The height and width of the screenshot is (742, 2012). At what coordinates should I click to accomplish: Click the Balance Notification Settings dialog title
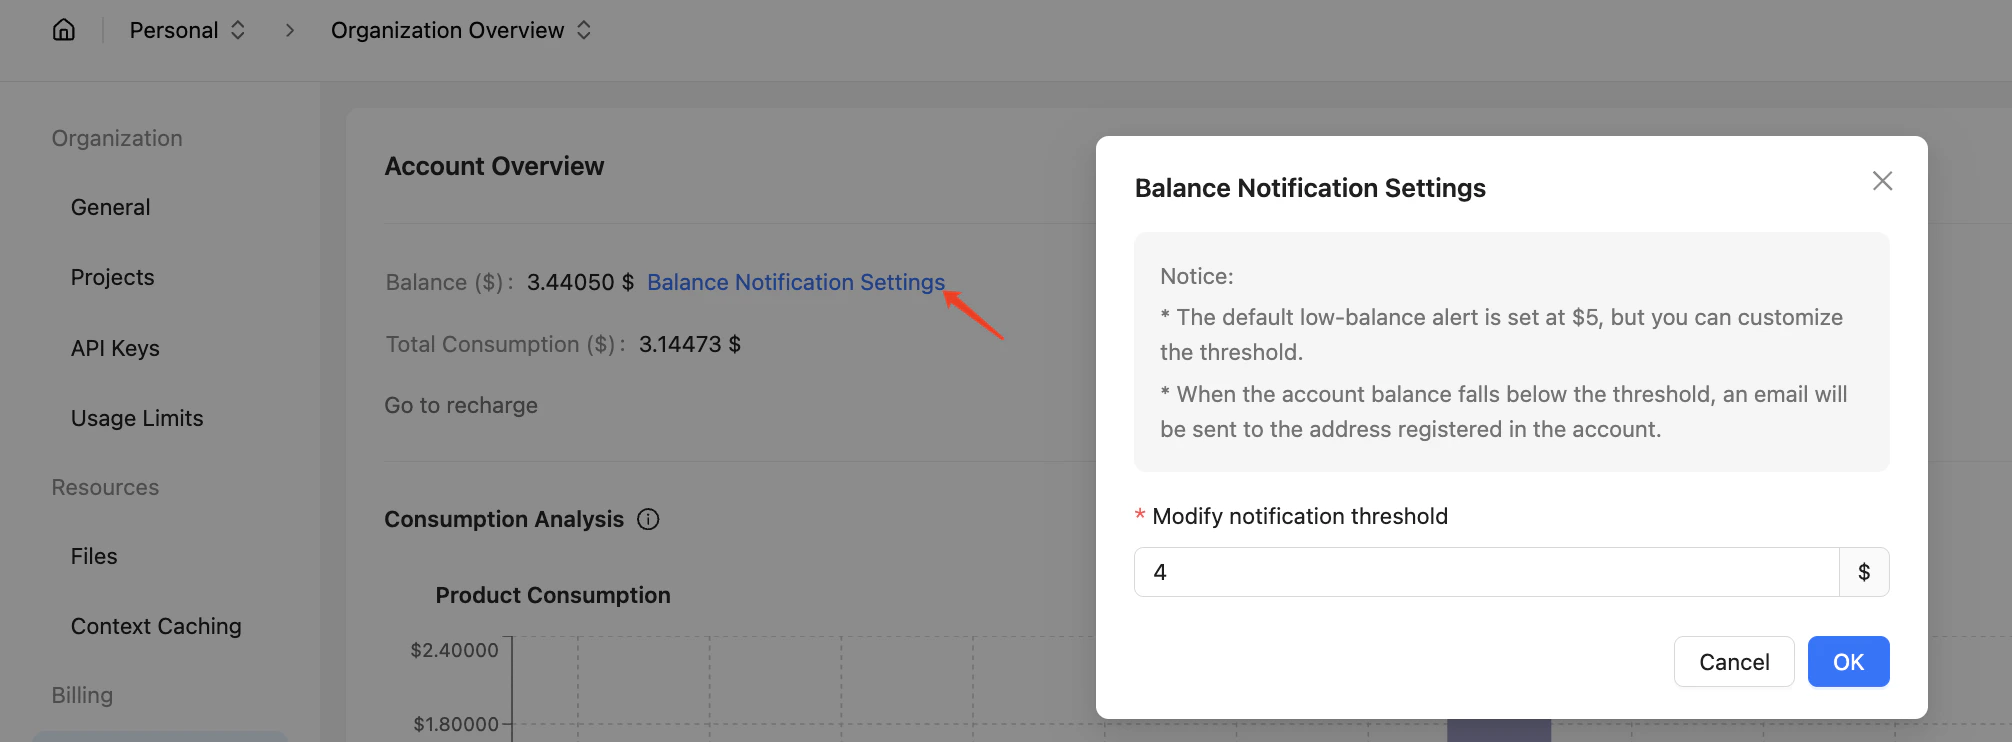pos(1310,188)
